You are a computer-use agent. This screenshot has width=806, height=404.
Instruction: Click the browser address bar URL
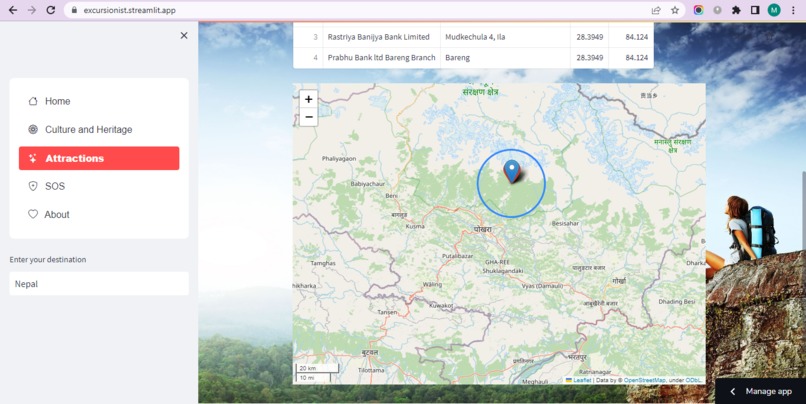130,10
